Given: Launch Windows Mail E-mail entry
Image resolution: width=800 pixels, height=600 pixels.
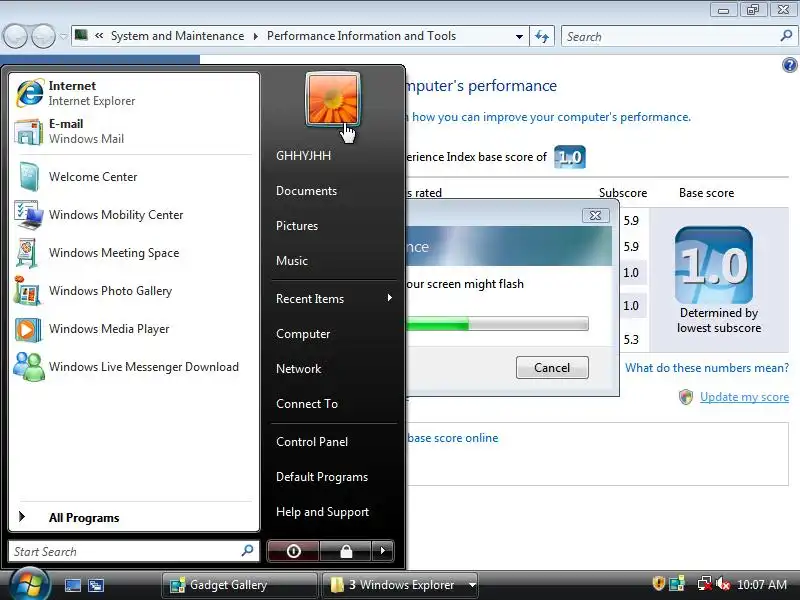Looking at the screenshot, I should 134,131.
